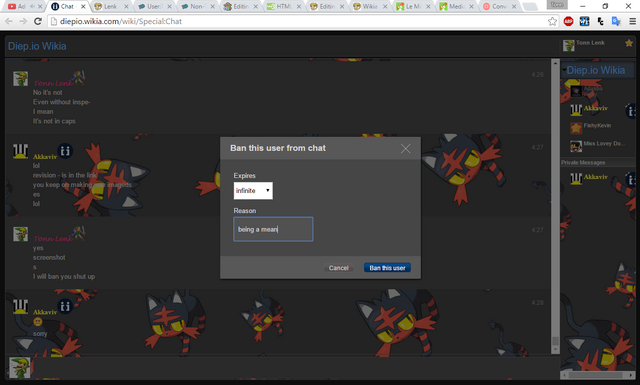
Task: Open a new browser tab
Action: (530, 6)
